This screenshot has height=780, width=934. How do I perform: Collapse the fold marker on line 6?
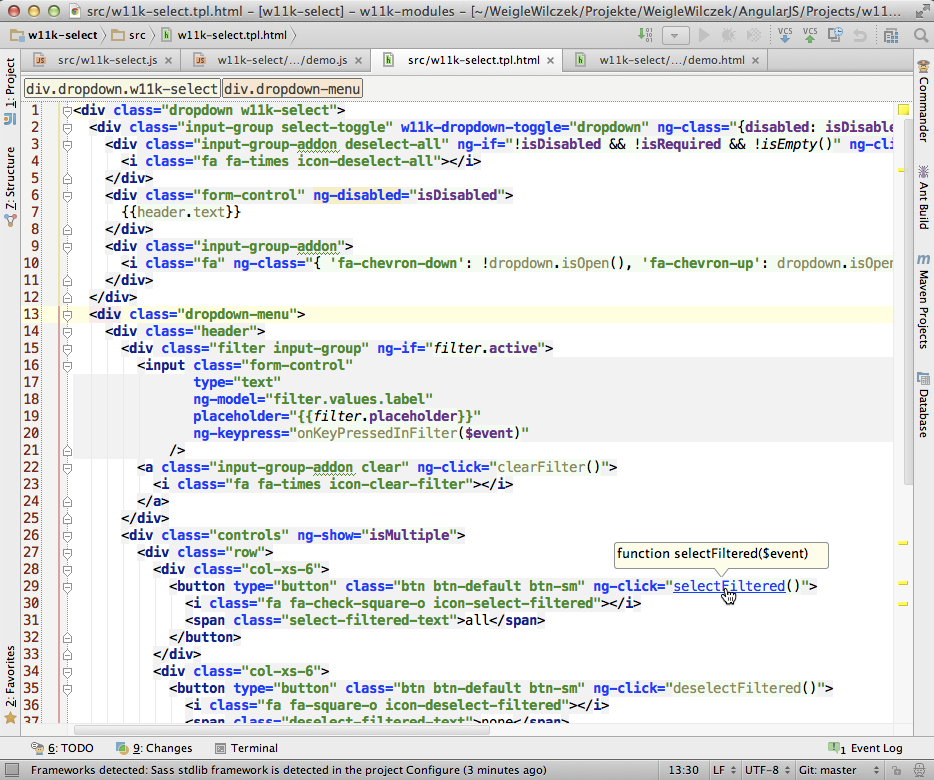(x=67, y=195)
